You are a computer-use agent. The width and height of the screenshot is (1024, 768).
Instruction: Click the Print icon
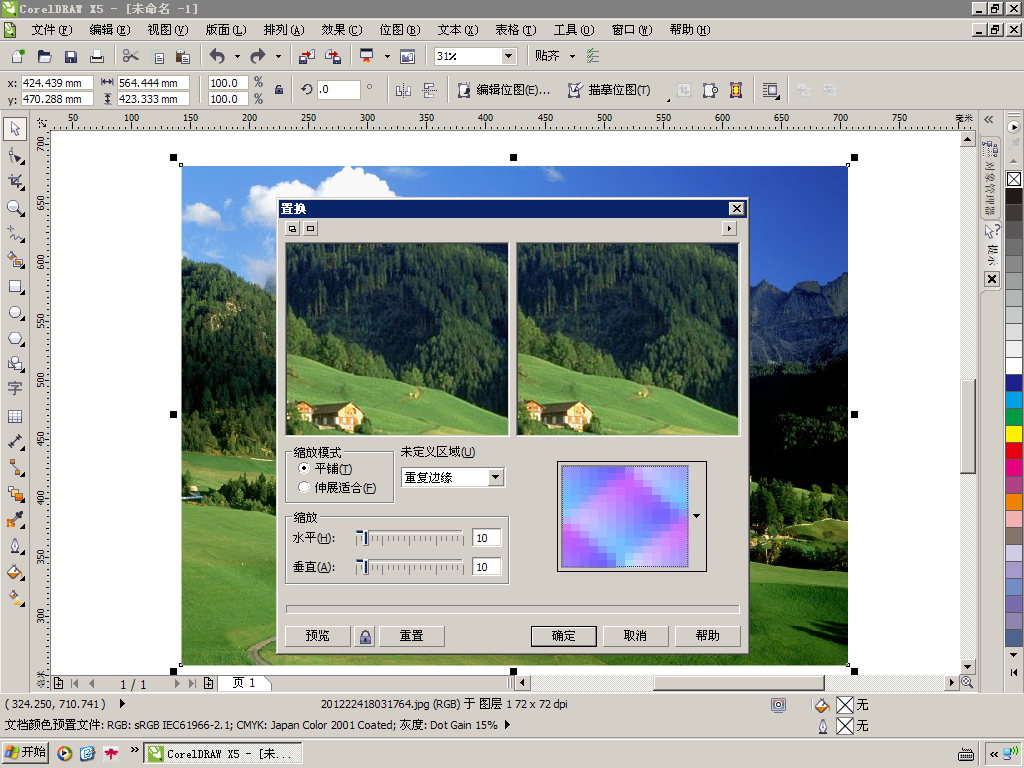point(97,56)
